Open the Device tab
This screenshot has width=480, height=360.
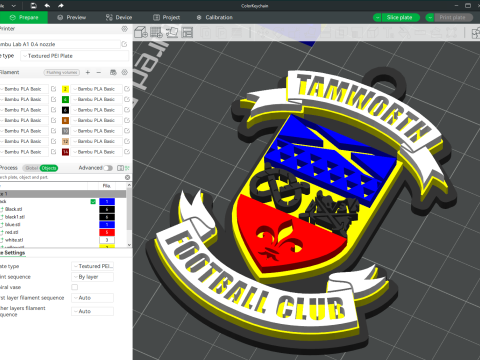pos(119,17)
